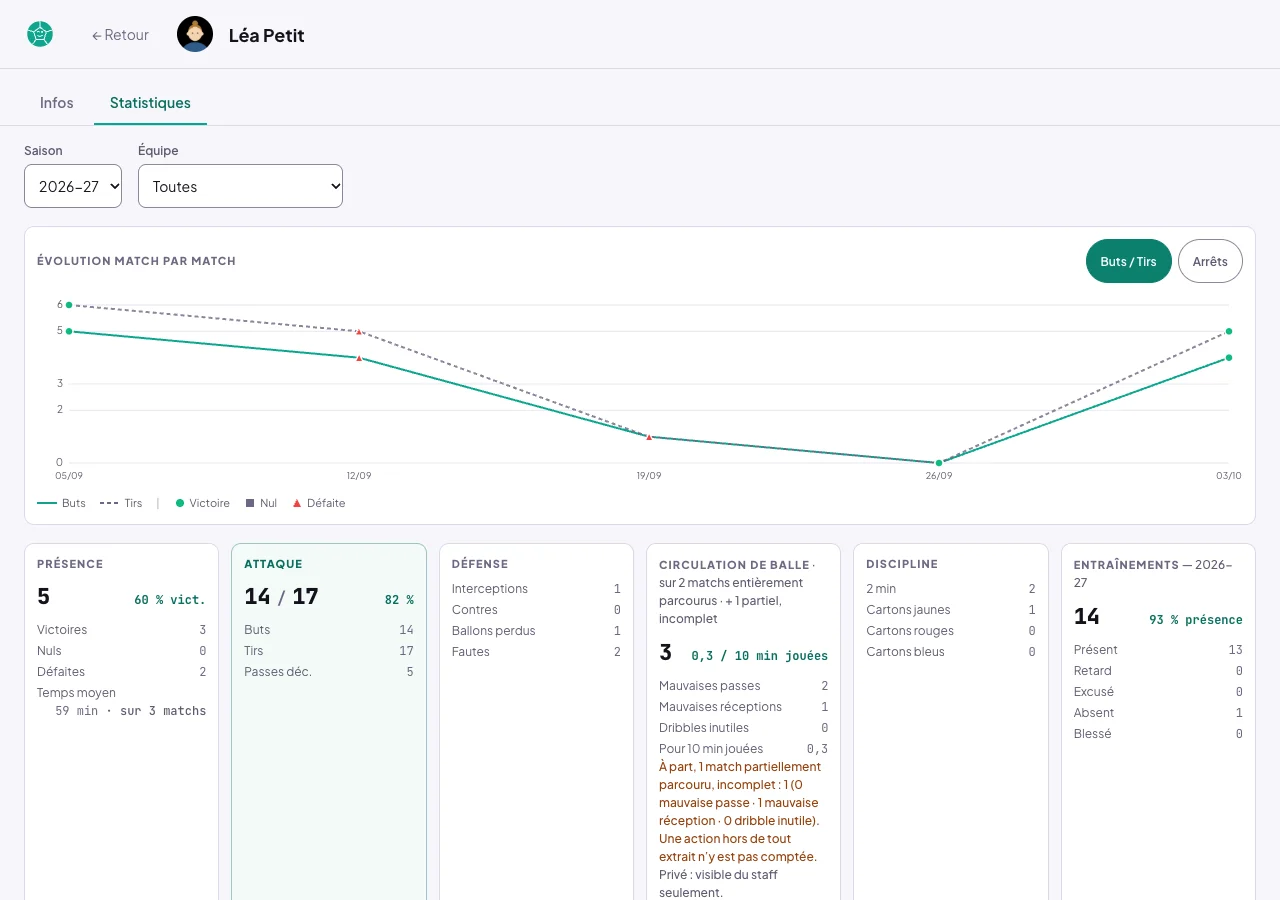Viewport: 1280px width, 900px height.
Task: Expand the Équipe dropdown set to Toutes
Action: click(240, 186)
